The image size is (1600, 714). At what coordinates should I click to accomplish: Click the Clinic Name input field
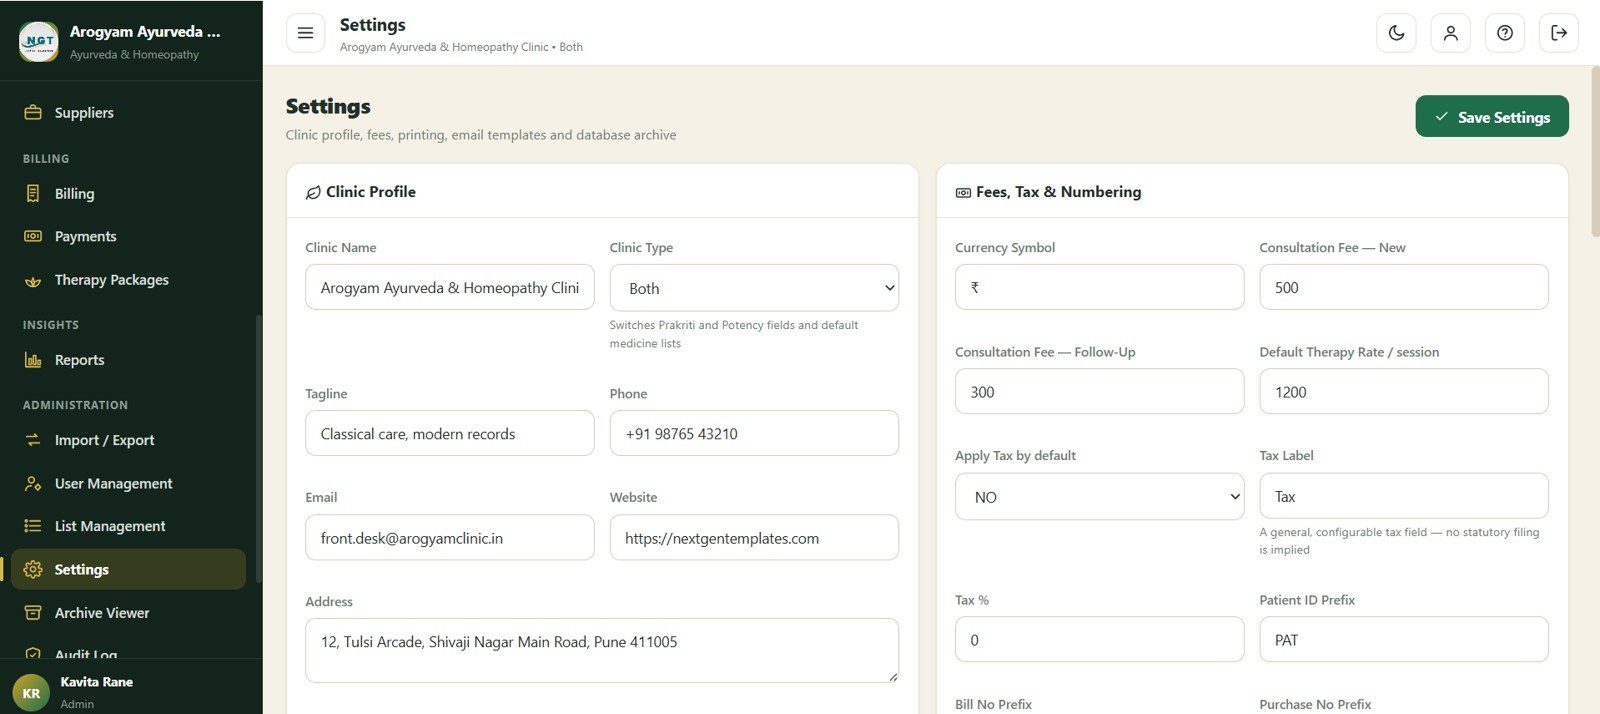[450, 287]
